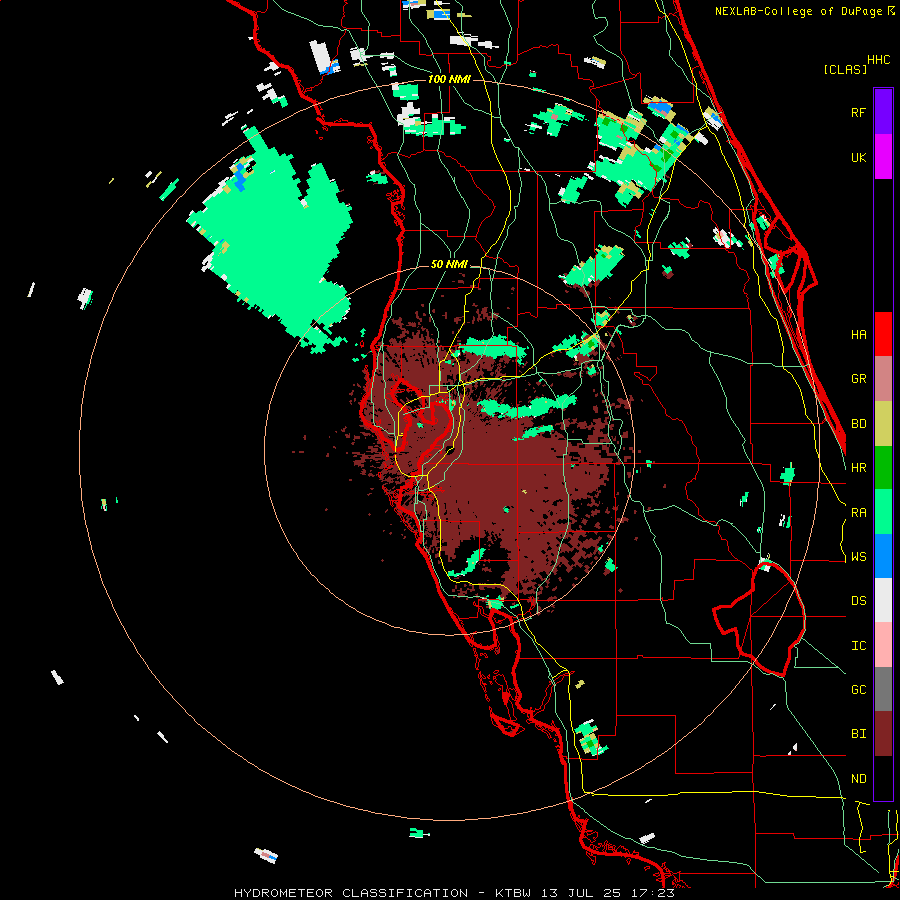Viewport: 900px width, 900px height.
Task: Click the 100 NMI range ring label
Action: [x=449, y=79]
